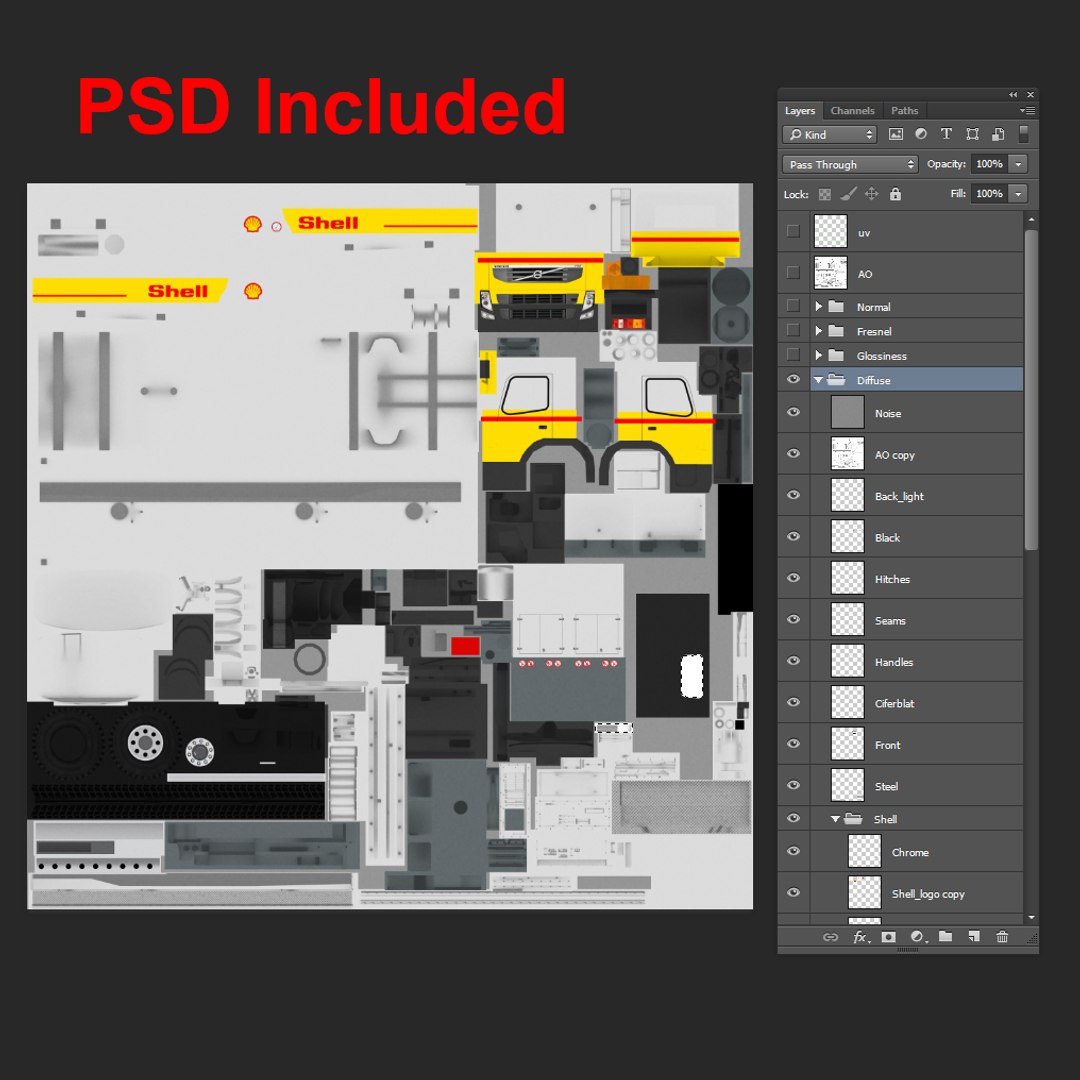The width and height of the screenshot is (1080, 1080).
Task: Click the type layer filter icon
Action: coord(946,134)
